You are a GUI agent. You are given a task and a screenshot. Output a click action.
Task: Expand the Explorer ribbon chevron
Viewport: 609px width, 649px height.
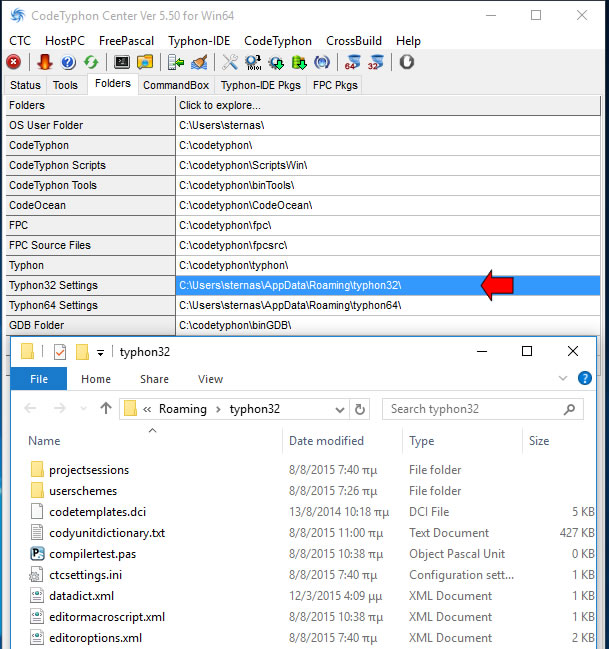pos(563,378)
